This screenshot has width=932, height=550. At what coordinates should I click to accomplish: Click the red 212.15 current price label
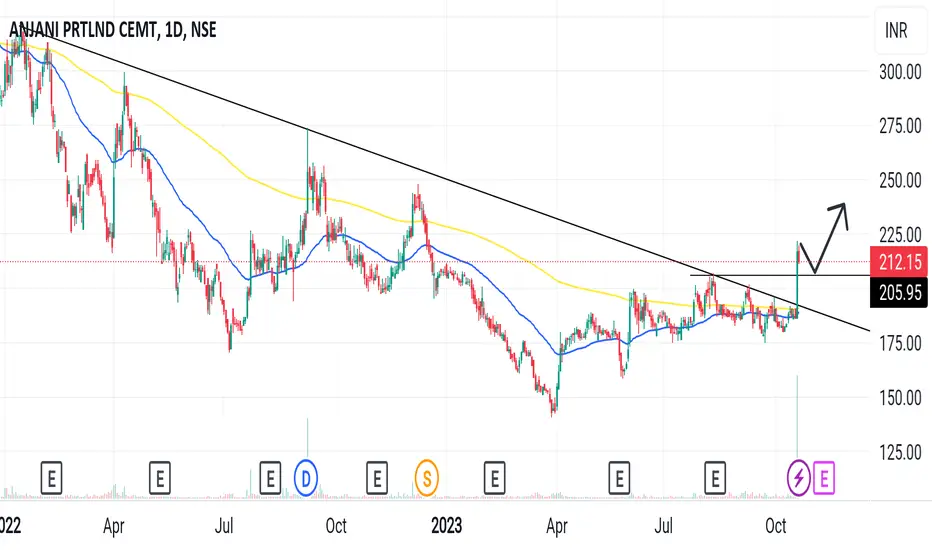pyautogui.click(x=899, y=262)
